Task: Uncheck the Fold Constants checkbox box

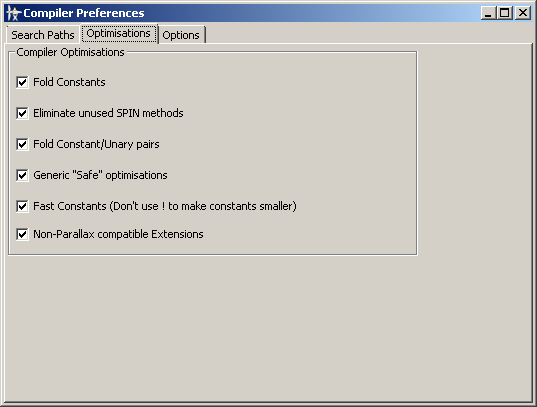Action: coord(22,82)
